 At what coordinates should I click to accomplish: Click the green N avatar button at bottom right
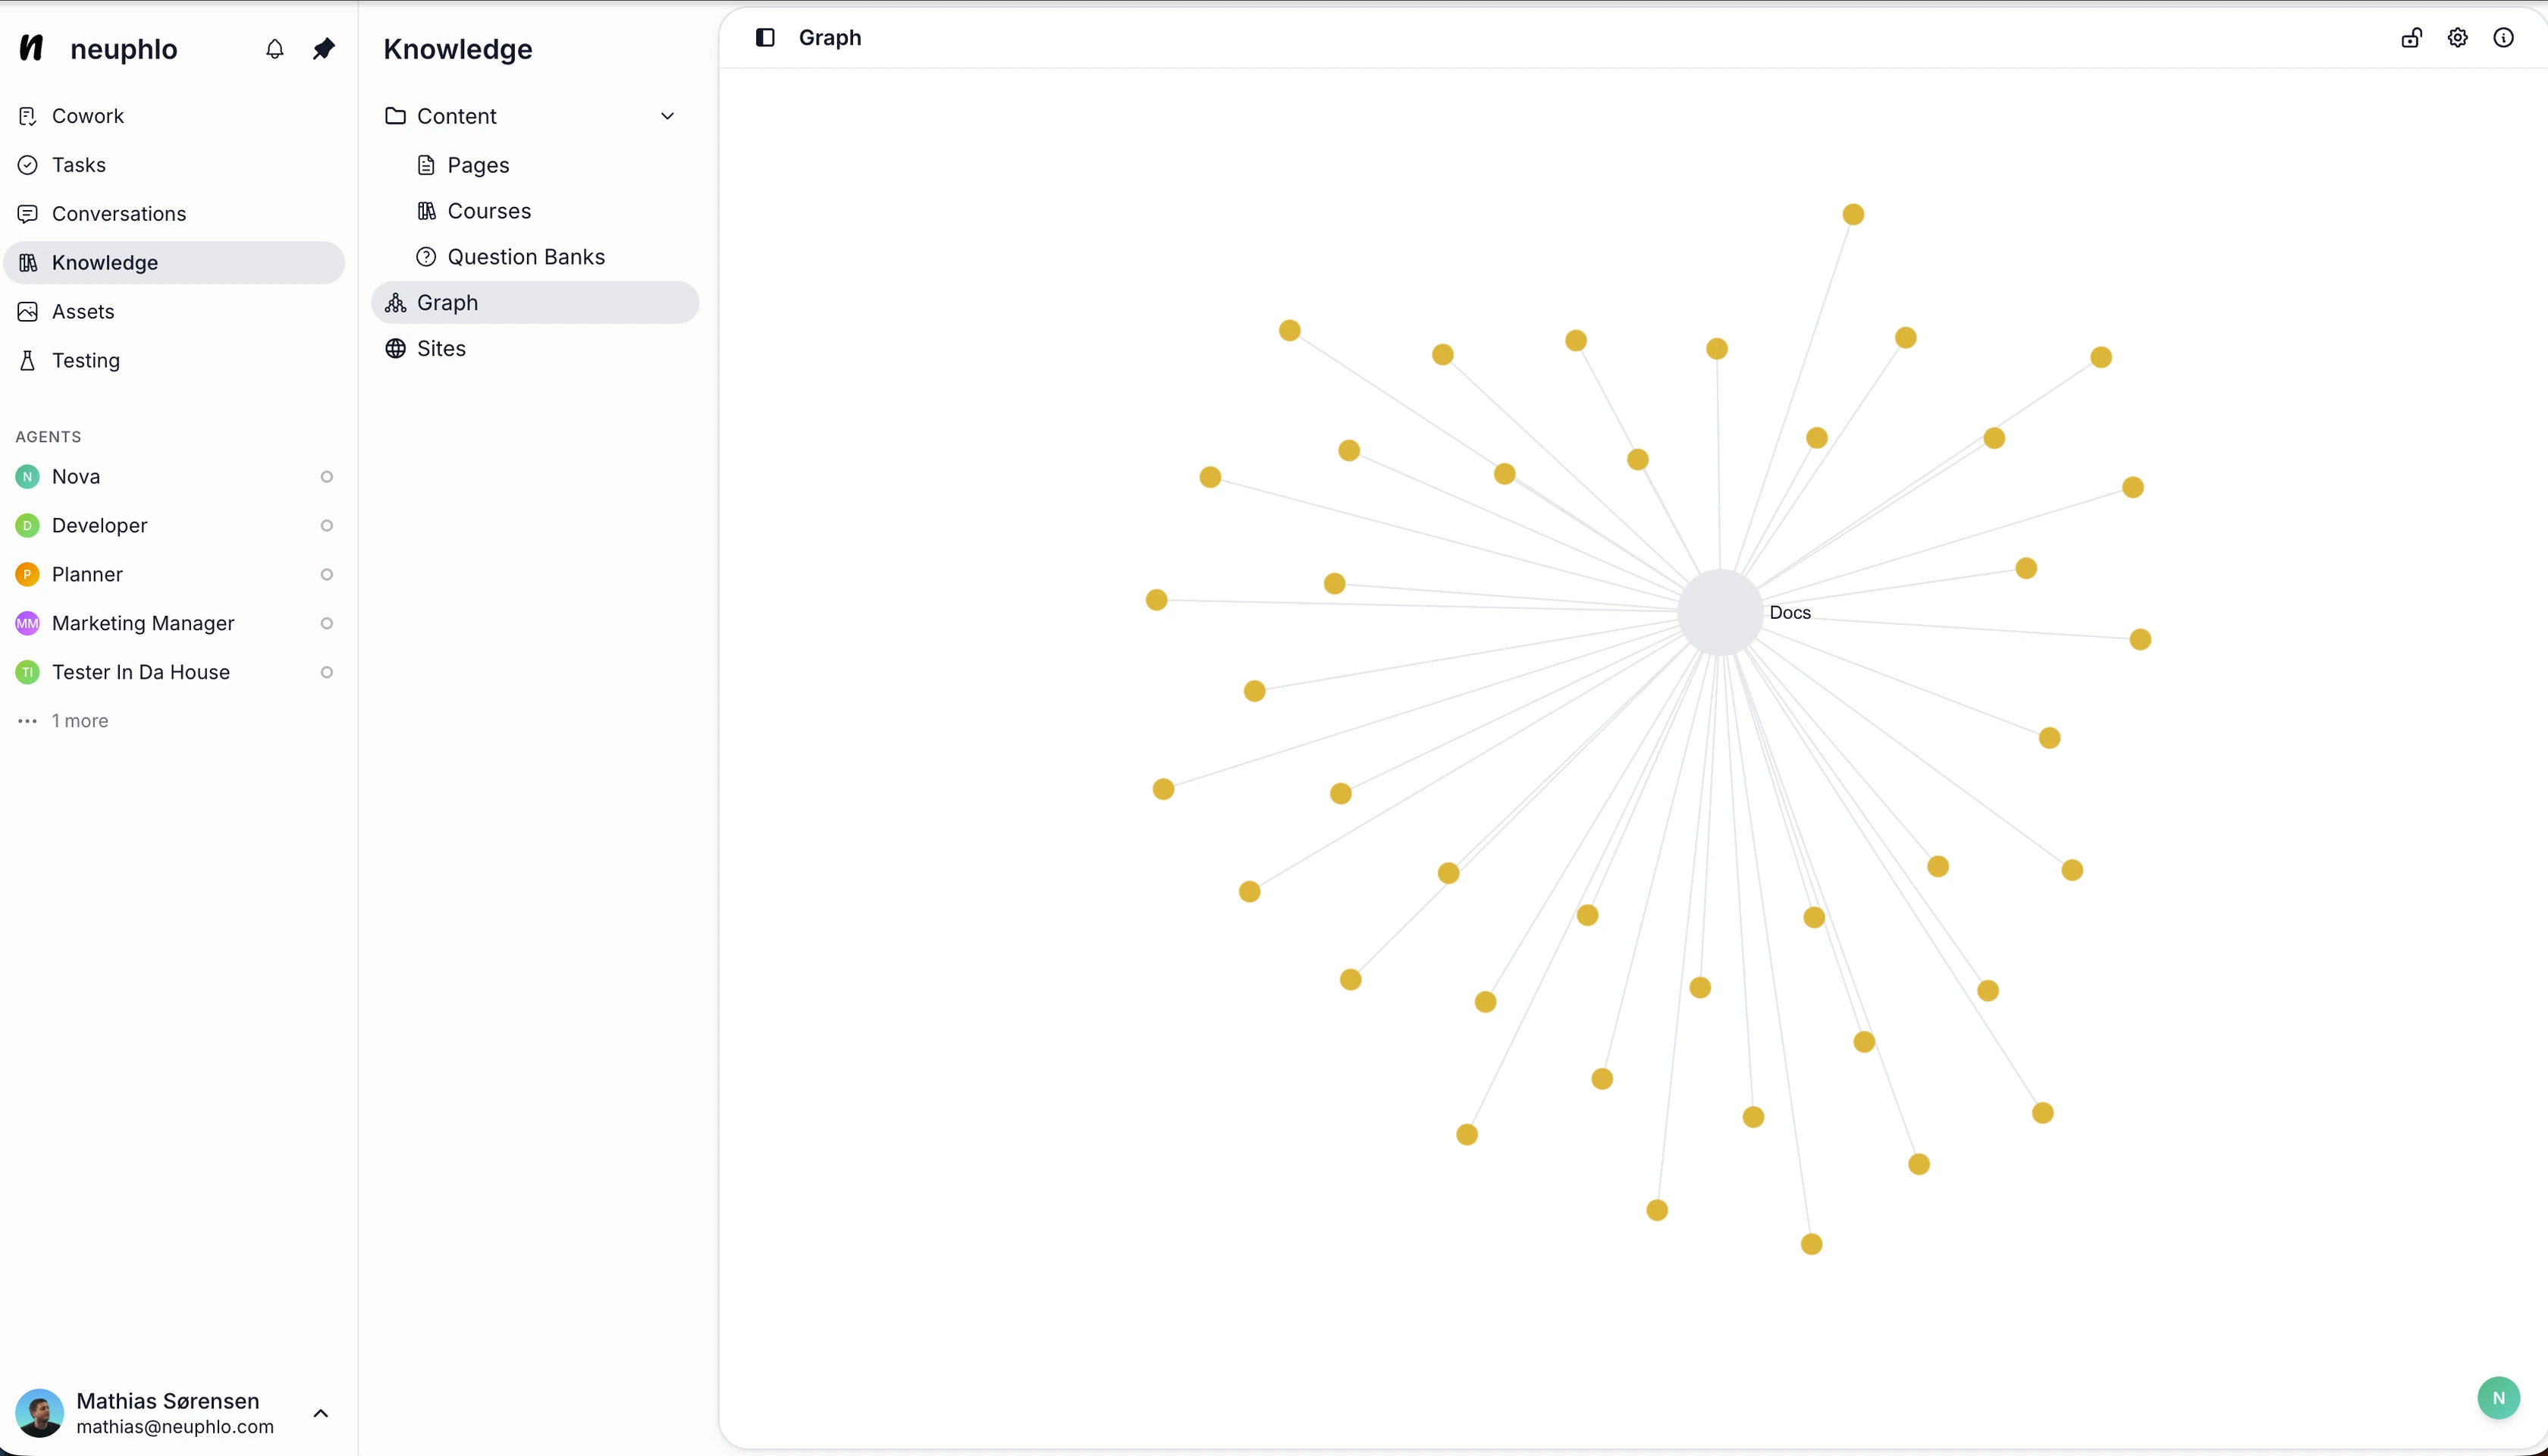coord(2499,1398)
